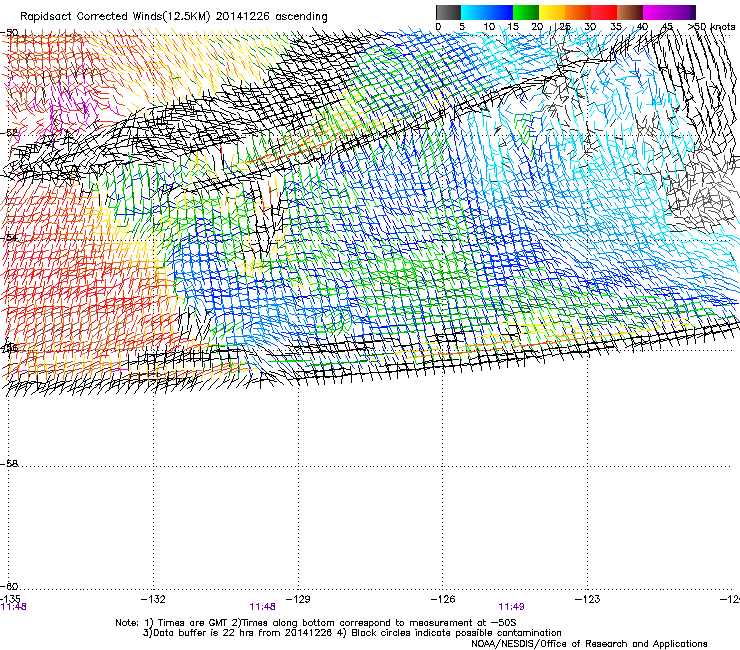Image resolution: width=740 pixels, height=650 pixels.
Task: Click the purple 11:49 time label
Action: pyautogui.click(x=511, y=607)
